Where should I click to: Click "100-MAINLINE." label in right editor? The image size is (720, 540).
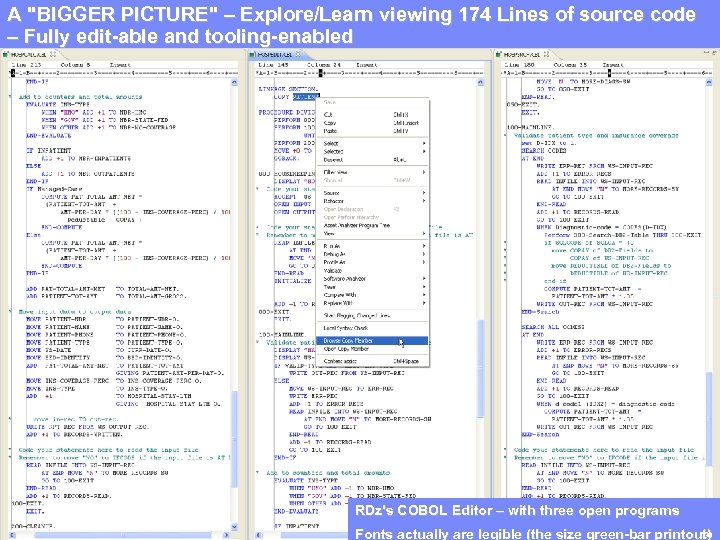(531, 127)
